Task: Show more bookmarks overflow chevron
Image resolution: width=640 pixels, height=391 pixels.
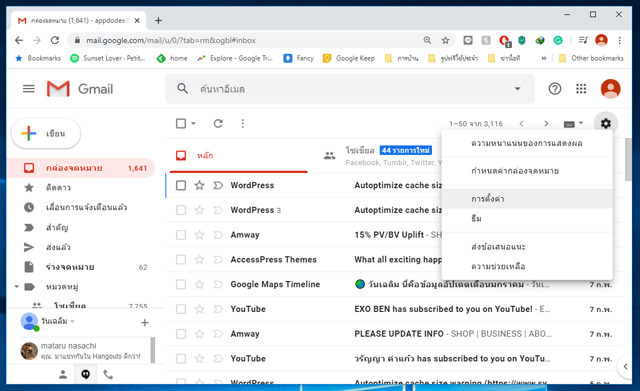Action: pos(544,58)
